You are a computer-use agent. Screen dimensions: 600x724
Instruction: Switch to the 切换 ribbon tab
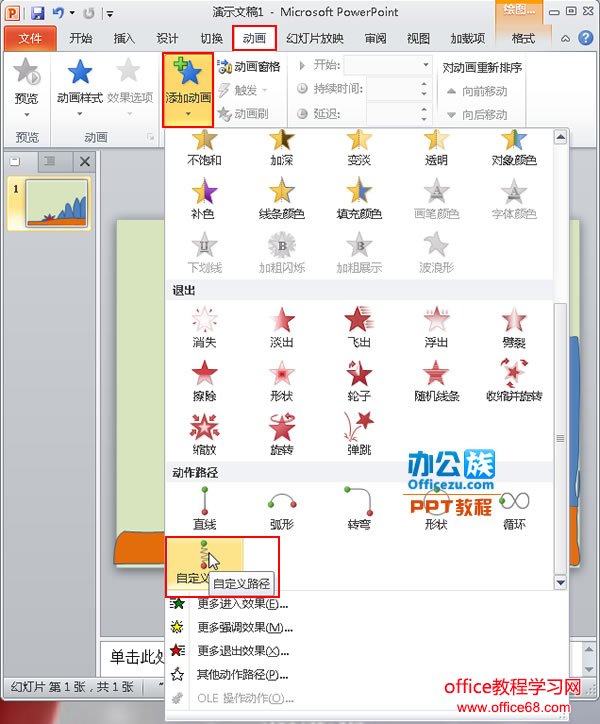click(211, 38)
